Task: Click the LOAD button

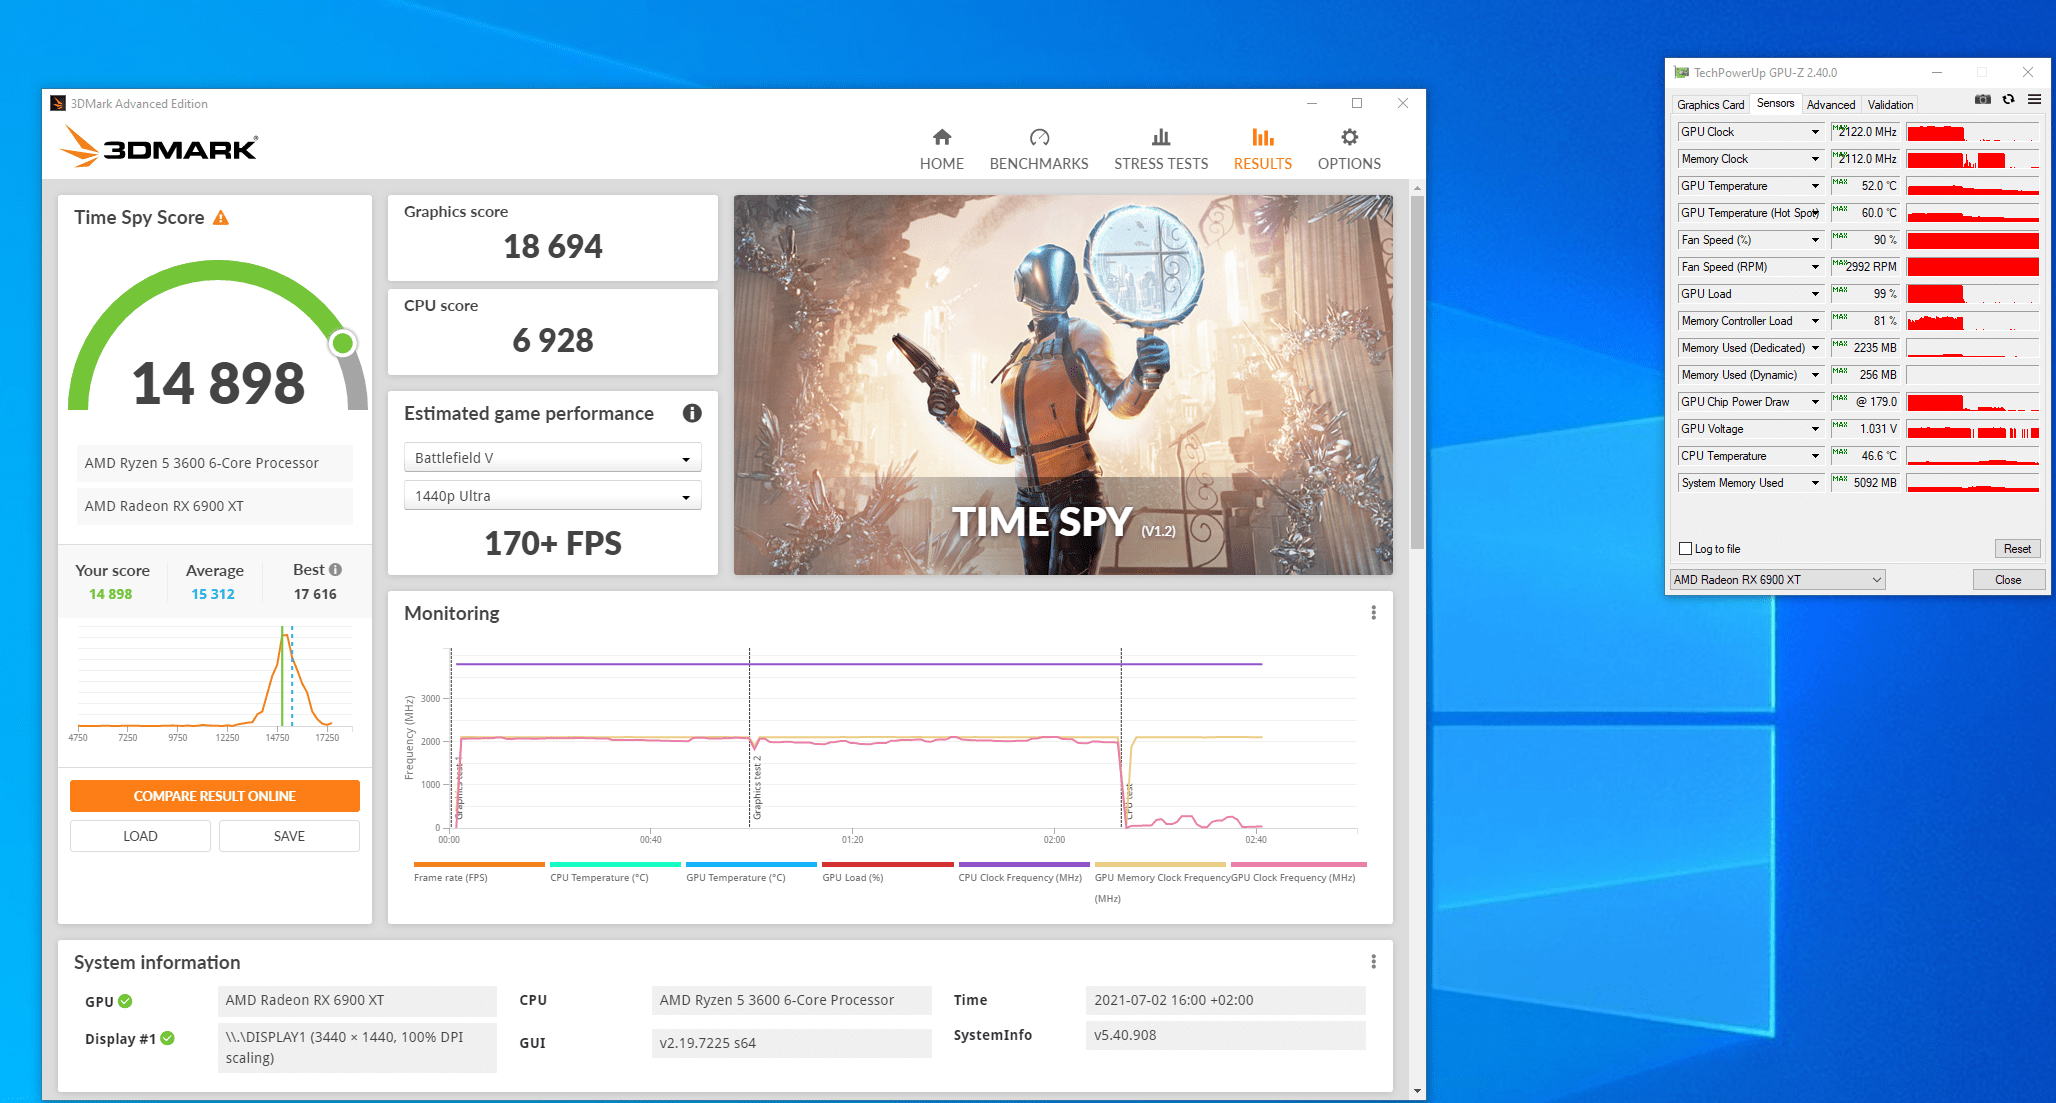Action: 140,836
